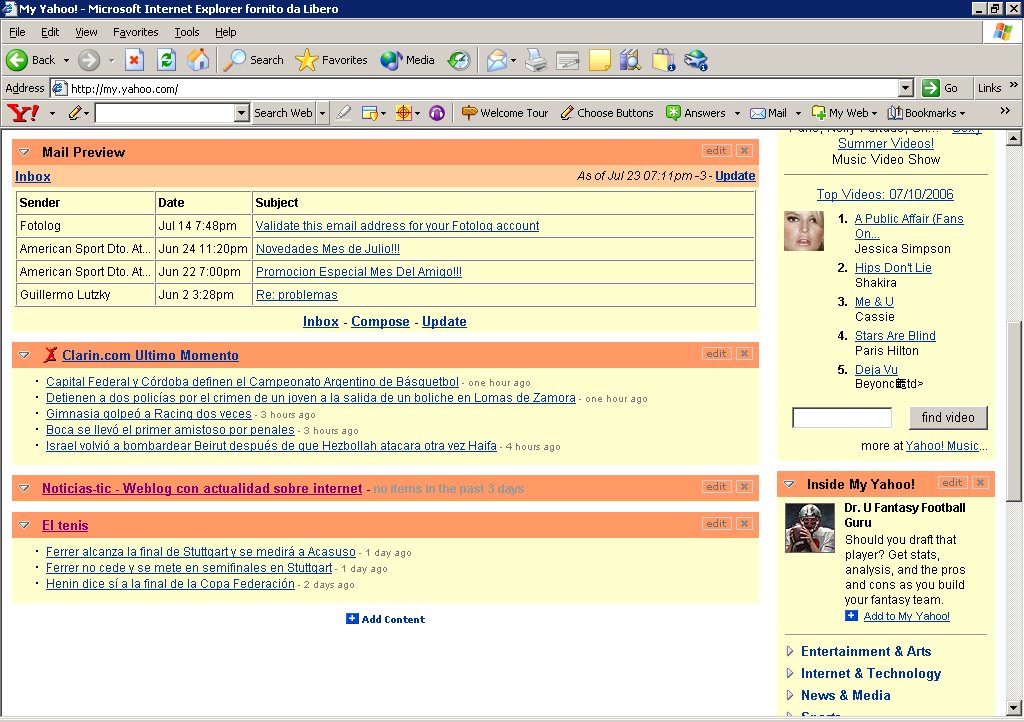Open the Search pane in IE toolbar

tap(253, 60)
